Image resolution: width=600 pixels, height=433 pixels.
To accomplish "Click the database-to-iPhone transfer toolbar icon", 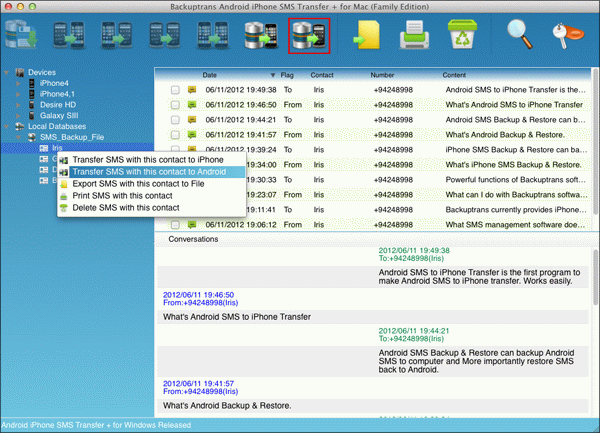I will 261,36.
